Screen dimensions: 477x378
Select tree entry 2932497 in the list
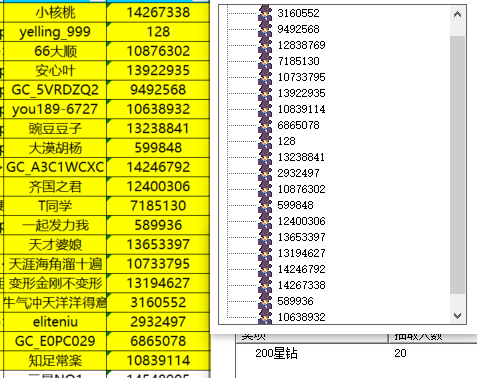click(x=298, y=173)
